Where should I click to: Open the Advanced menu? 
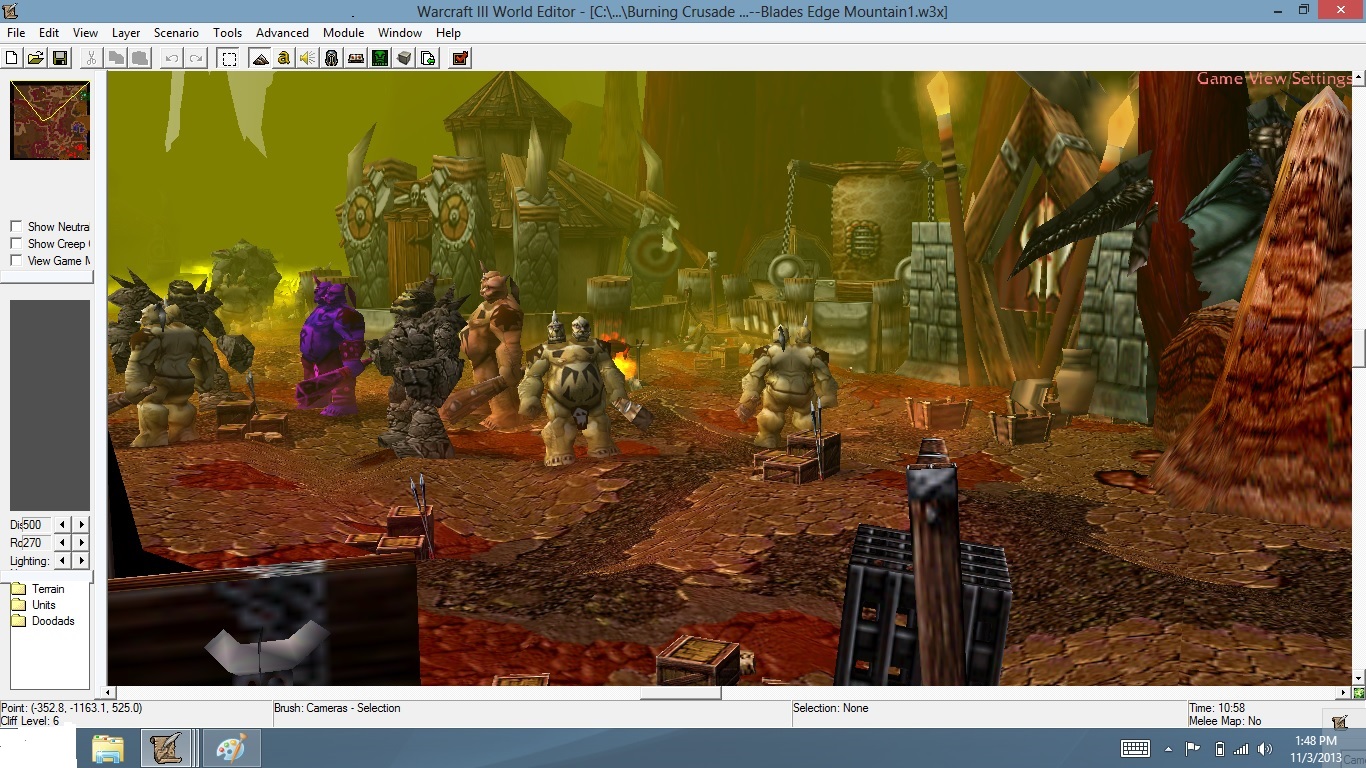[282, 33]
